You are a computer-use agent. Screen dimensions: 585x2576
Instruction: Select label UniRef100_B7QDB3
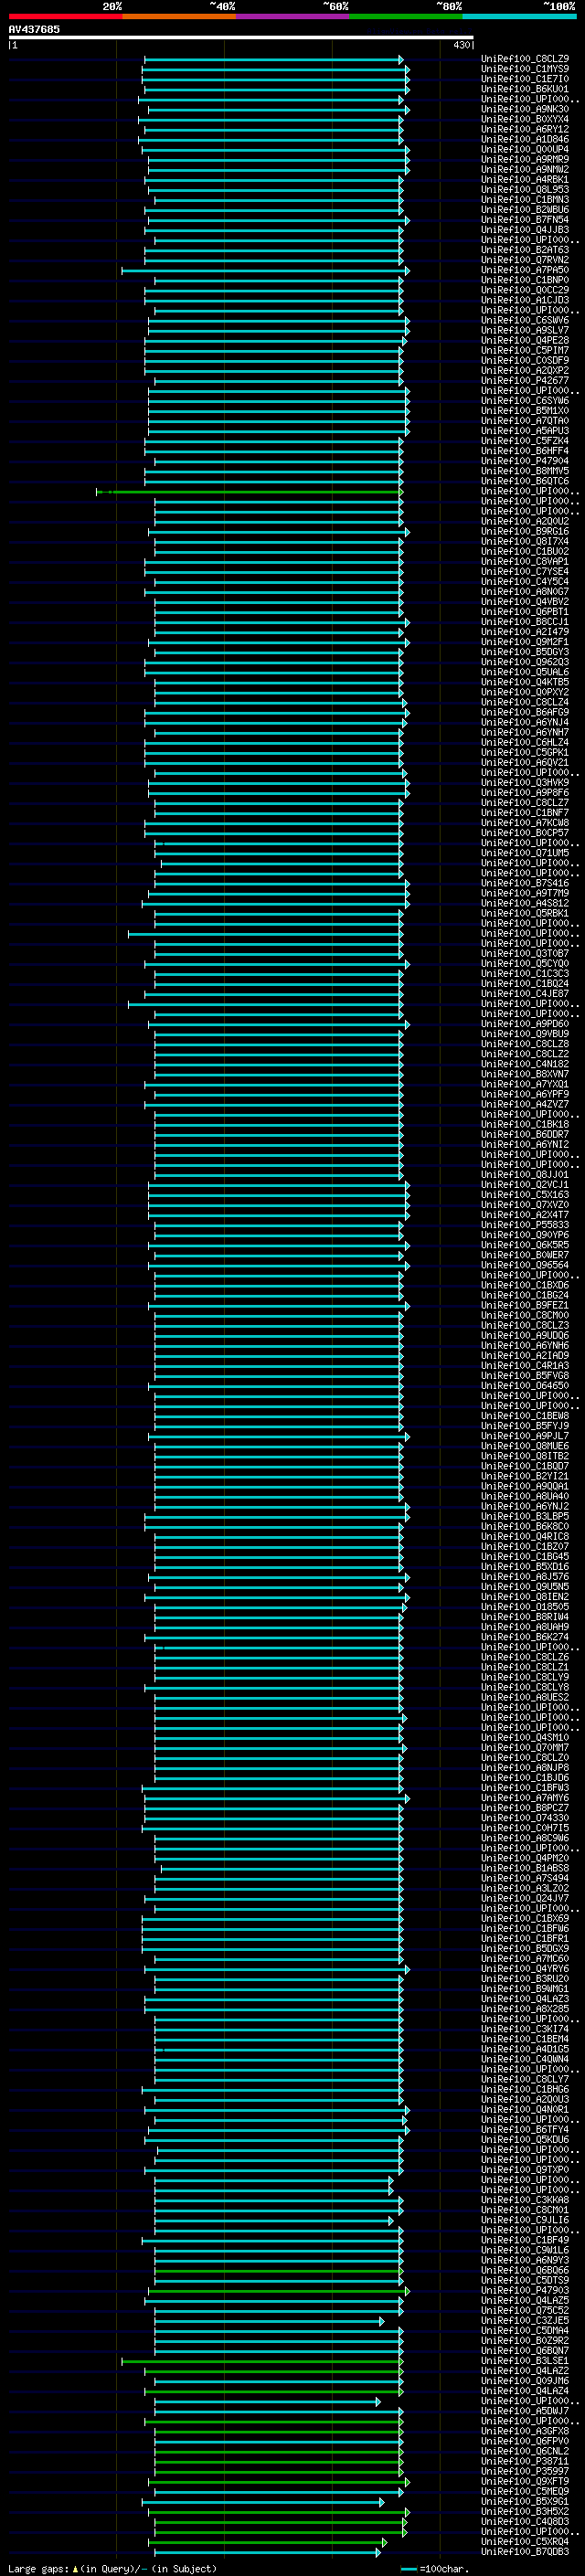525,2552
